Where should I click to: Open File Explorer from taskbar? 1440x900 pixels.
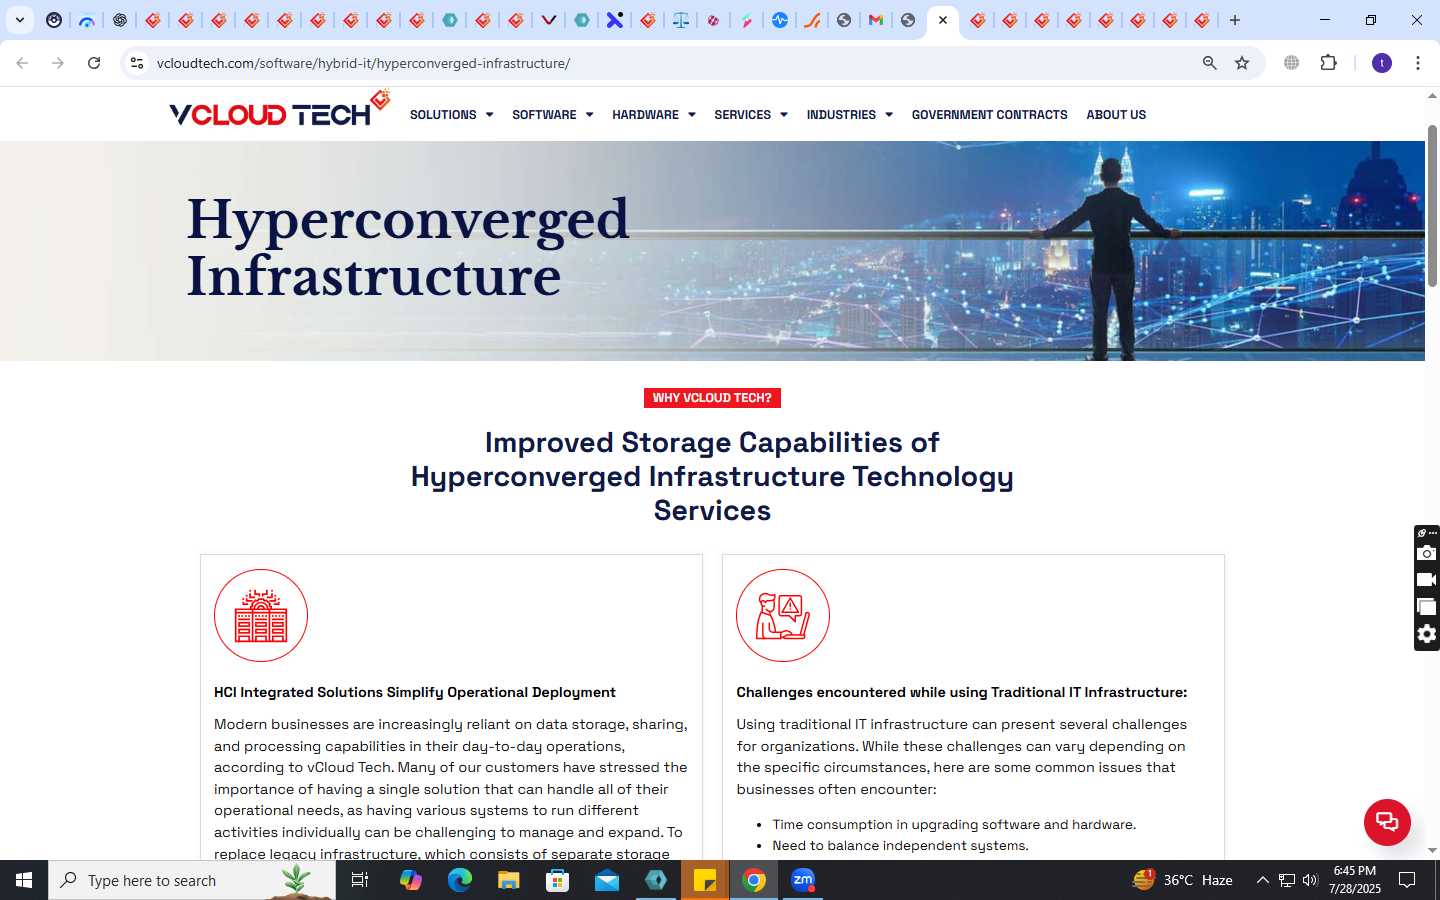pos(508,880)
